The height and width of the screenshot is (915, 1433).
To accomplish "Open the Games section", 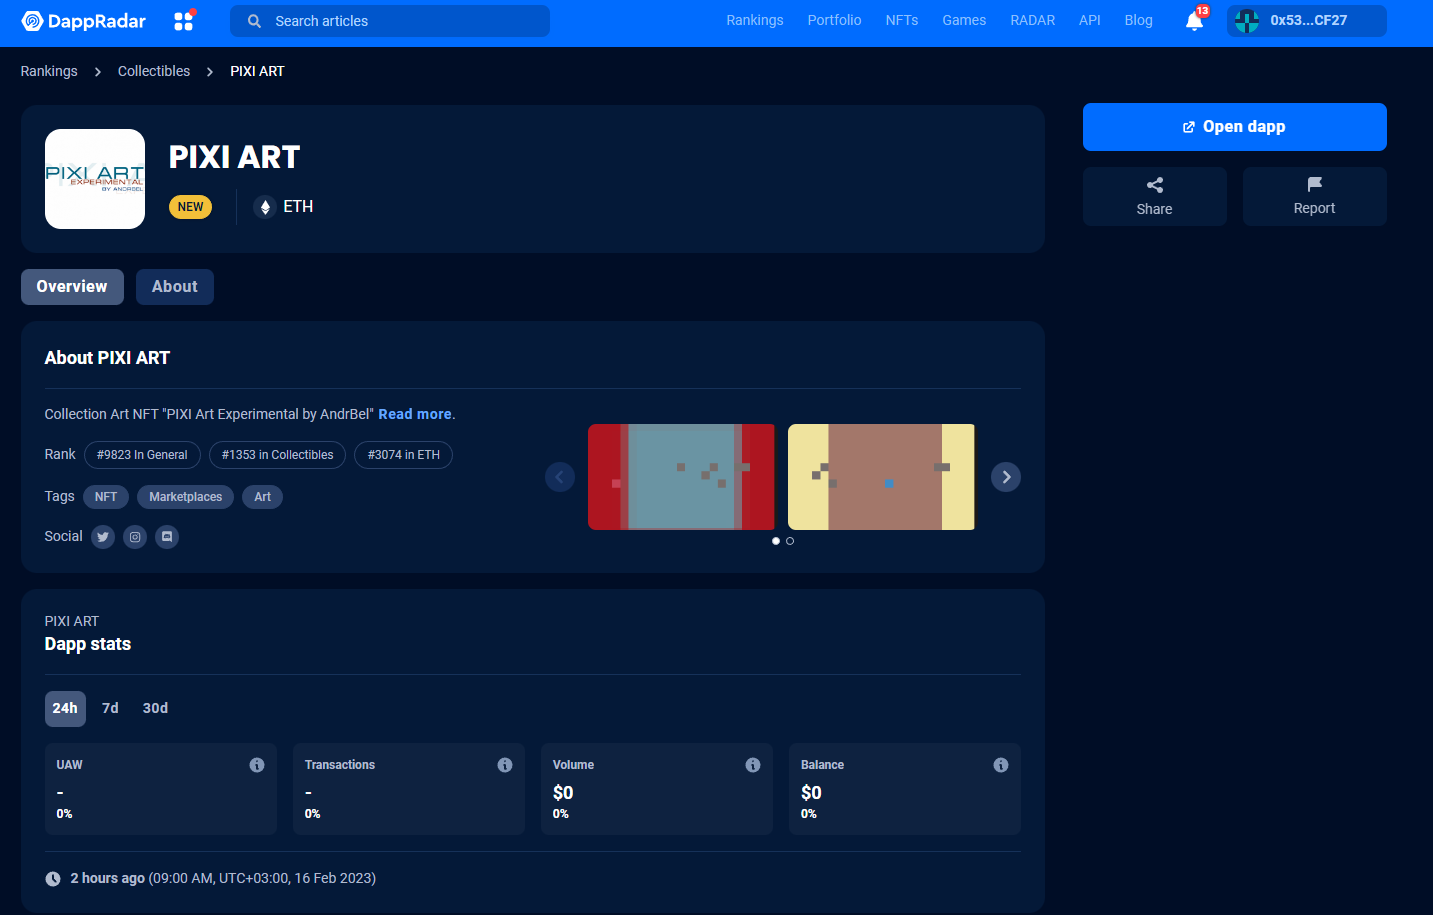I will point(963,20).
